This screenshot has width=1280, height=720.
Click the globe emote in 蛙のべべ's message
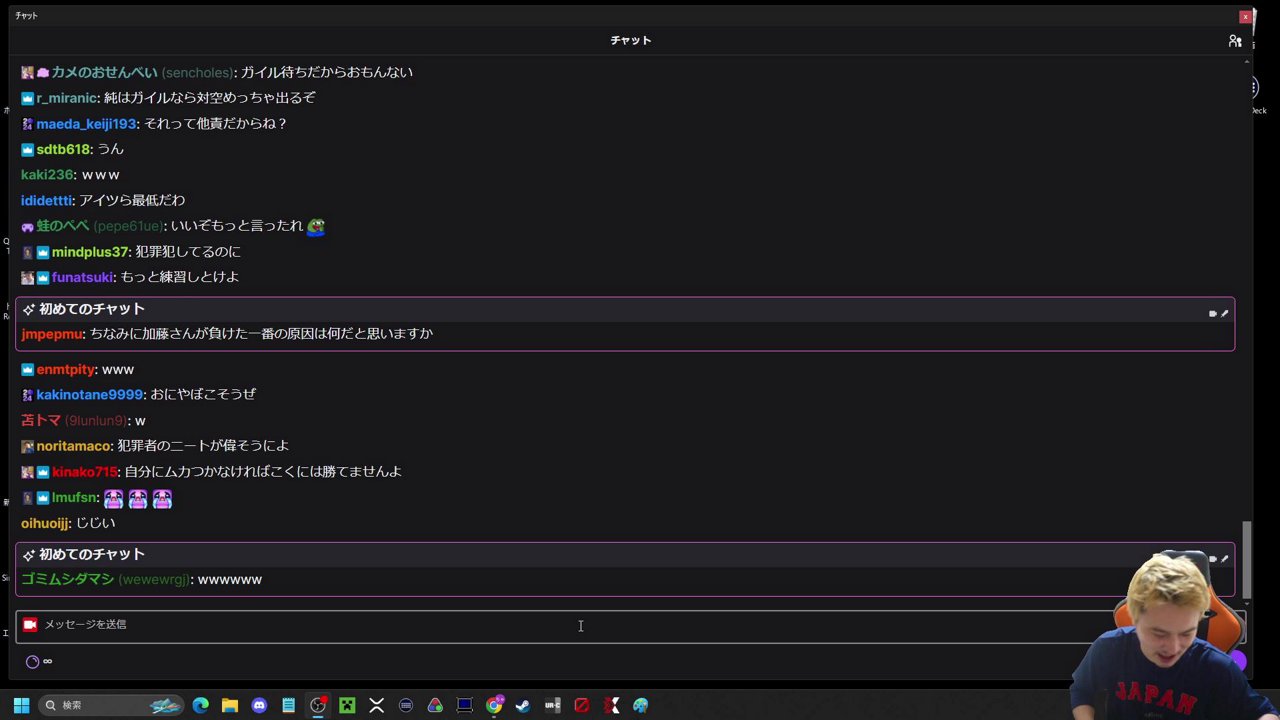coord(316,226)
